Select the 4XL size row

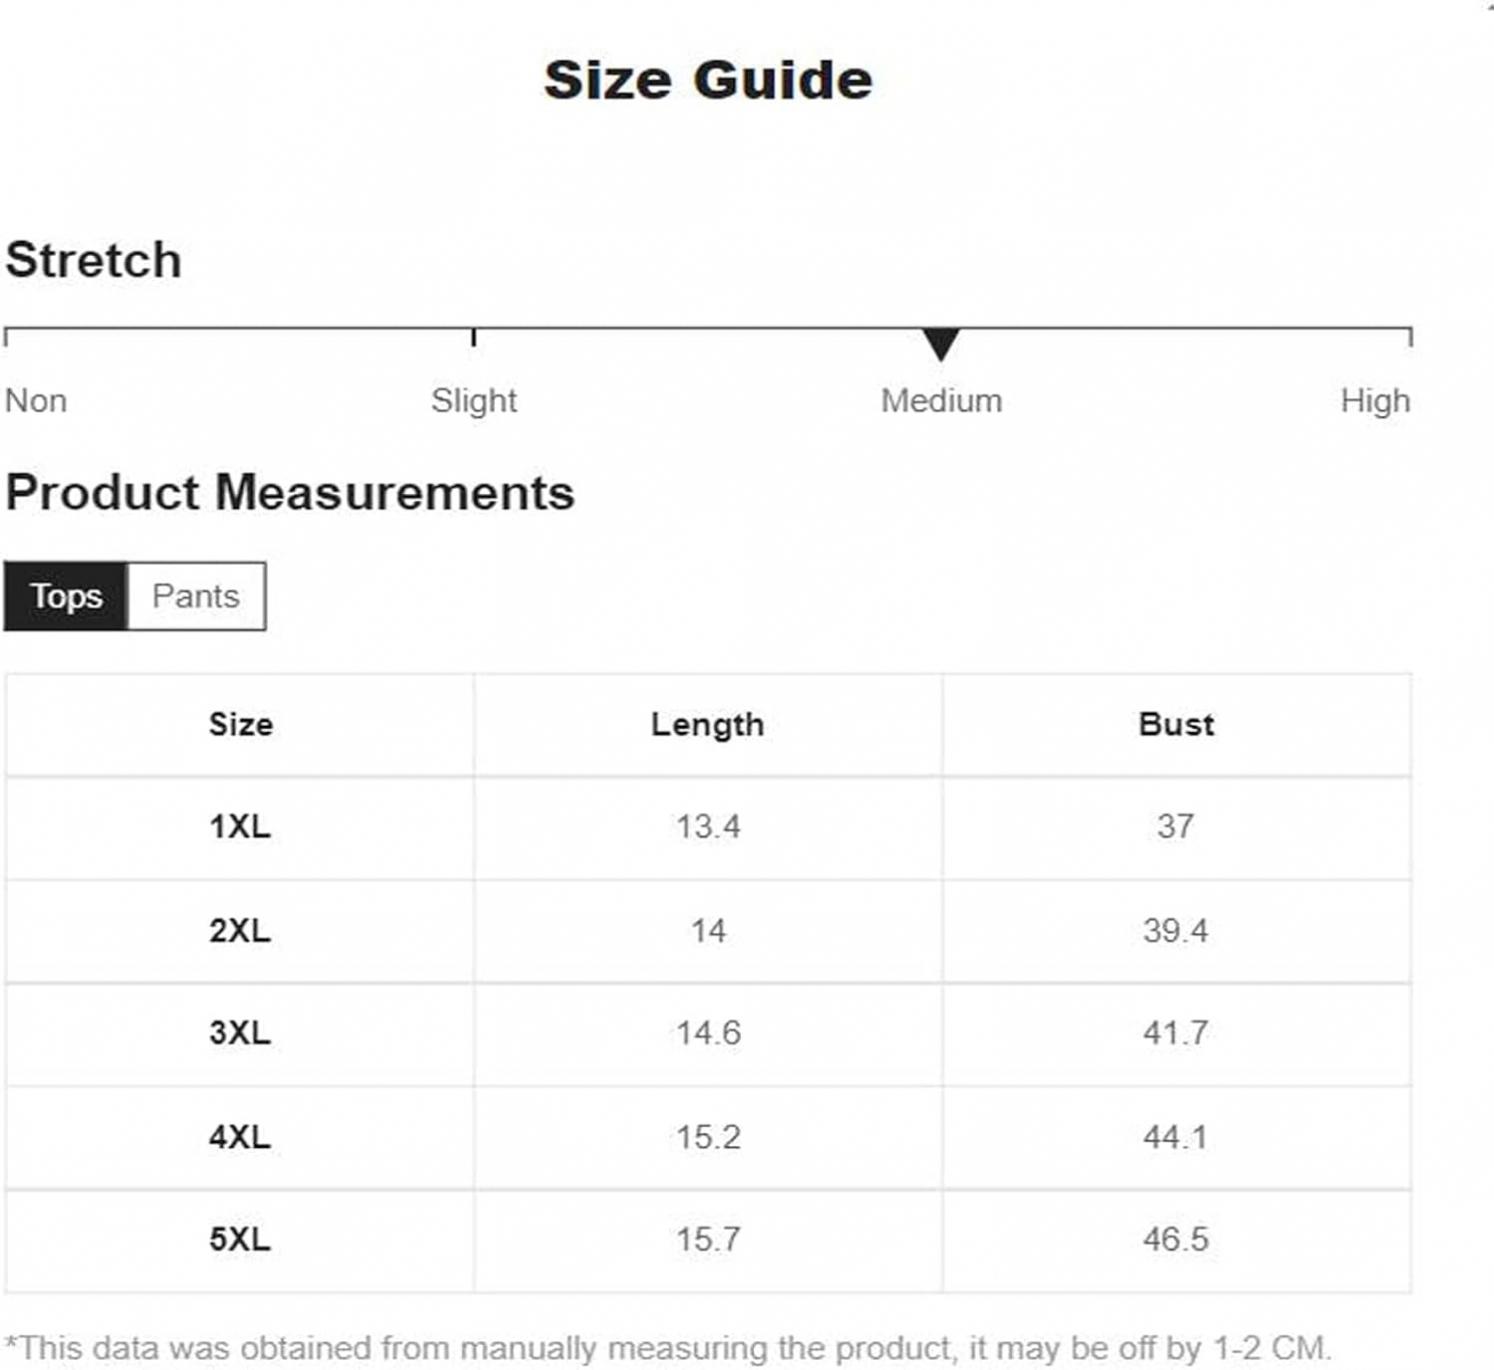(708, 1137)
